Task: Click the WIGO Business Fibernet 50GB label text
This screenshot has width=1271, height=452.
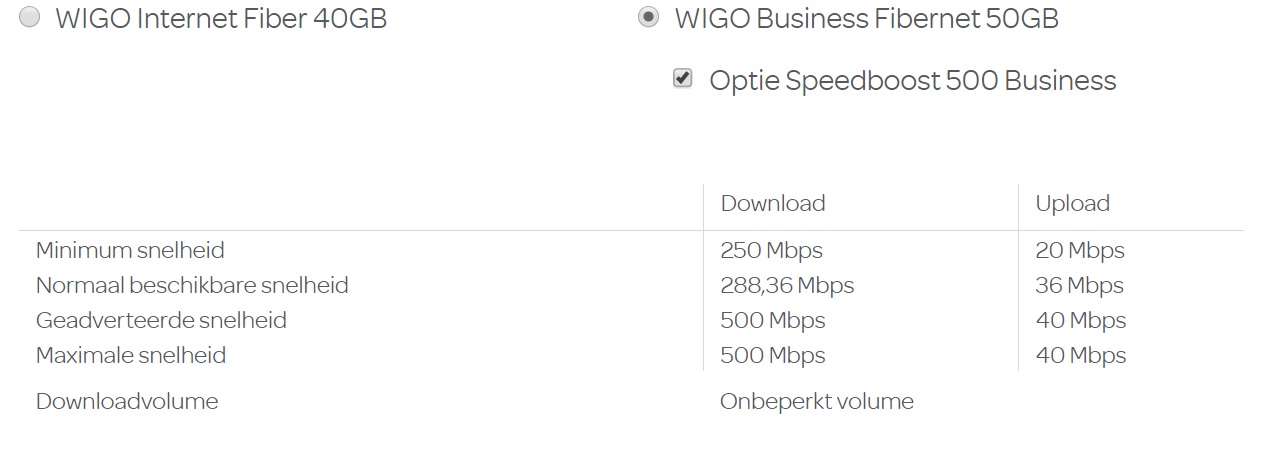Action: click(x=866, y=18)
